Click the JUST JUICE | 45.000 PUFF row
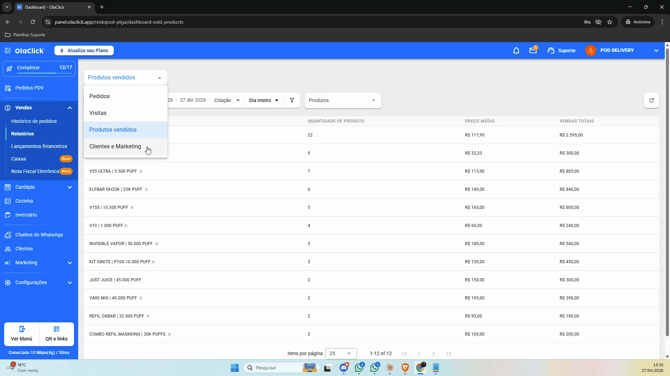 click(371, 280)
